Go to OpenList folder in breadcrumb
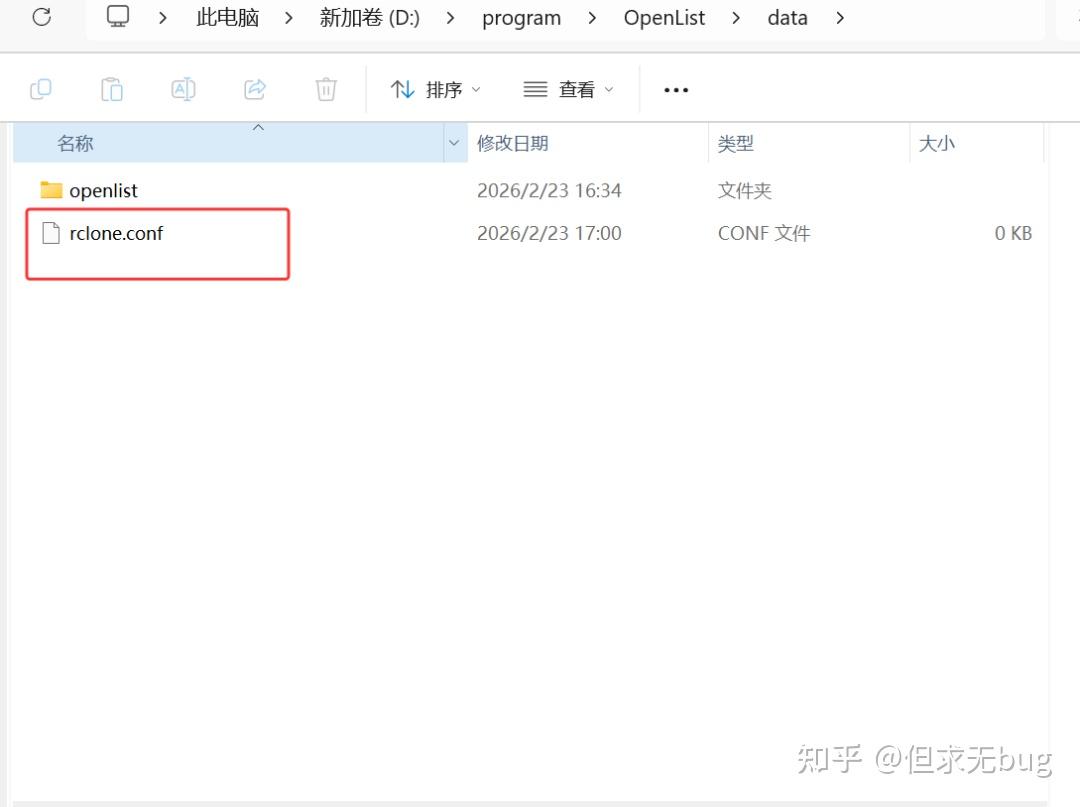This screenshot has height=807, width=1080. 664,17
